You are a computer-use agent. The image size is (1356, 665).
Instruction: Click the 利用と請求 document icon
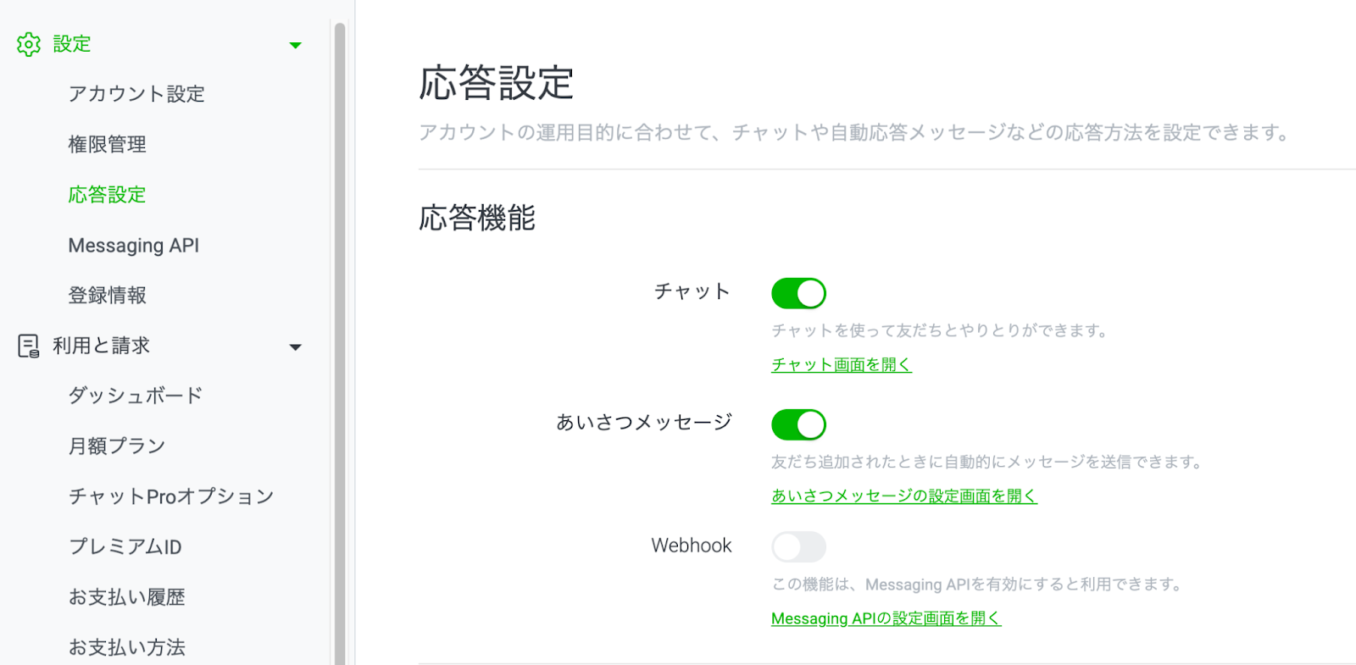(29, 346)
